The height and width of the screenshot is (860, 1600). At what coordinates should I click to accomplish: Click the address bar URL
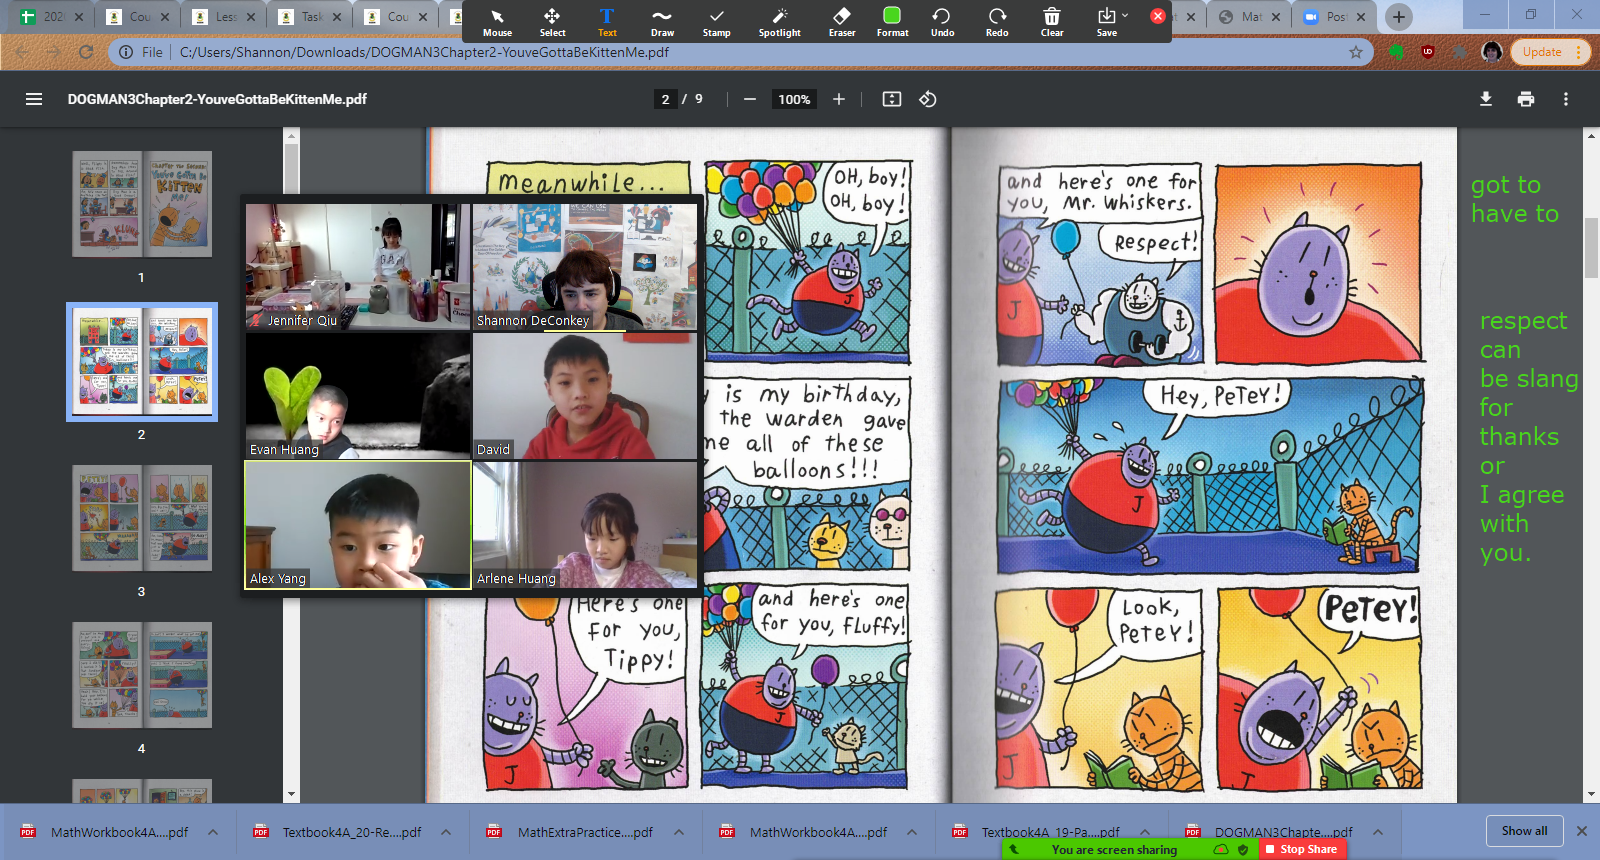point(424,52)
